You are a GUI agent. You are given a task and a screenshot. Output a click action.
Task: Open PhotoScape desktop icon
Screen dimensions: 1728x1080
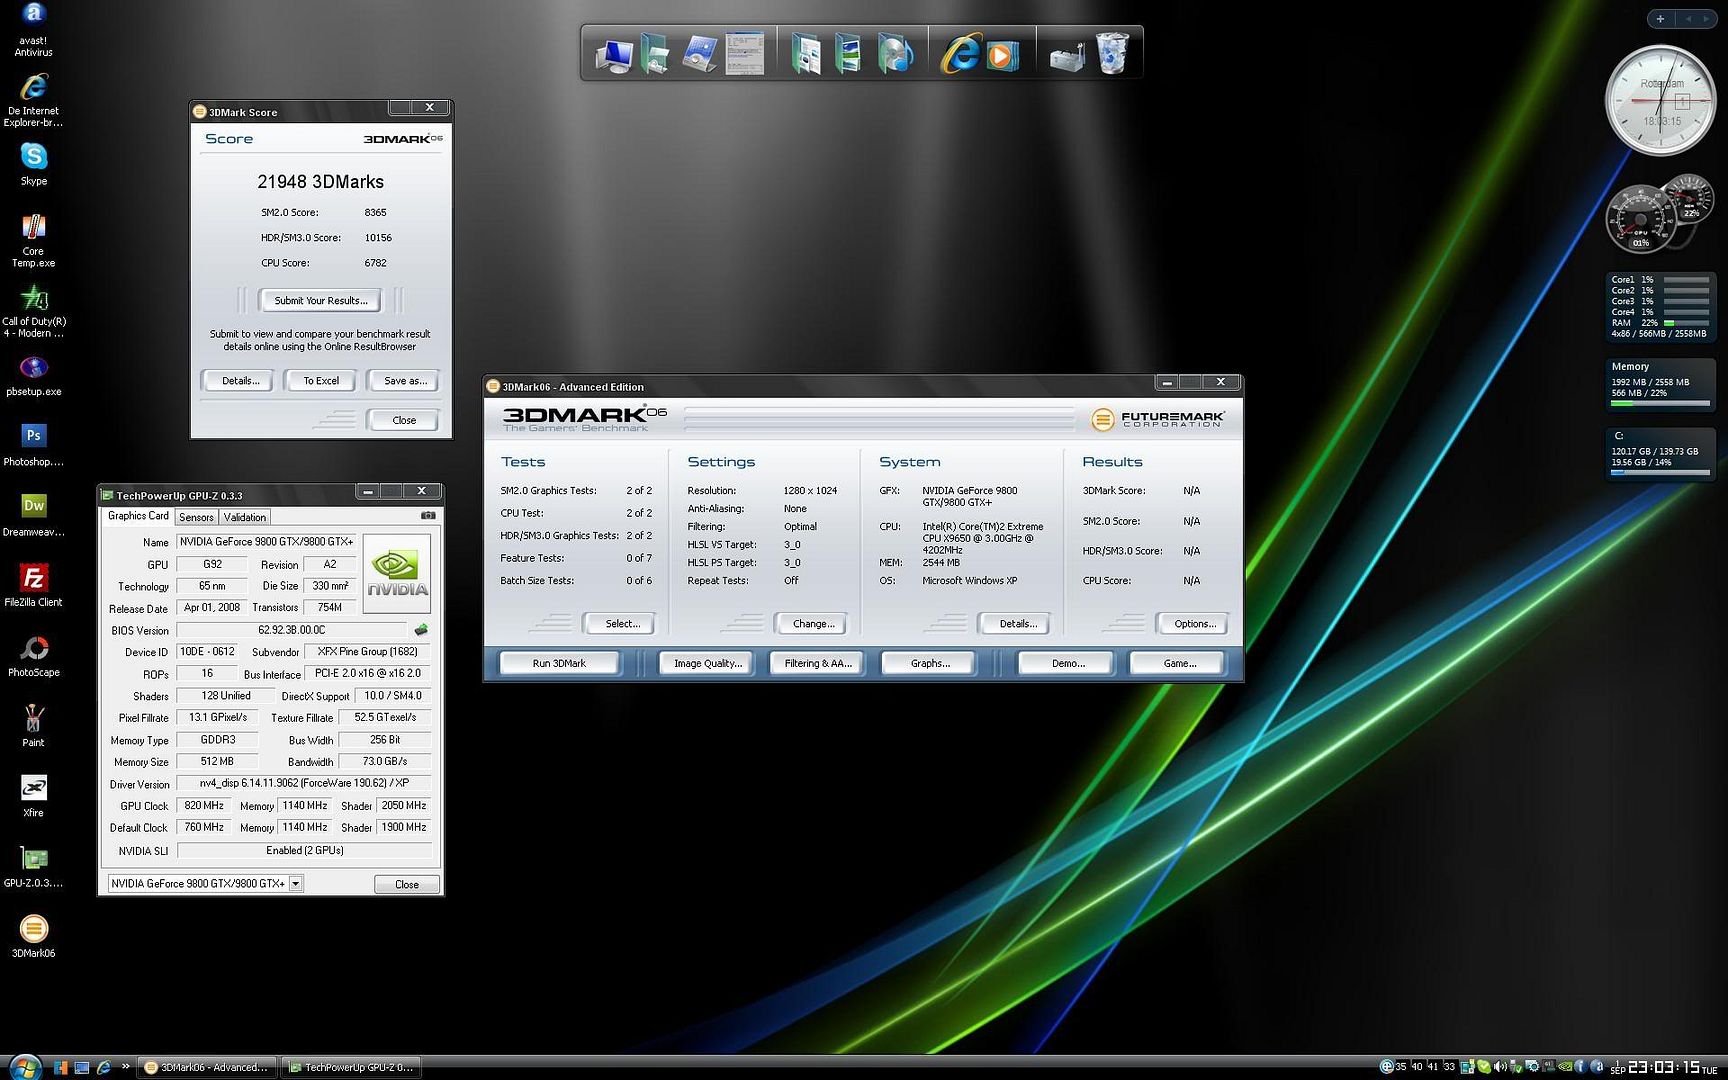pos(33,655)
